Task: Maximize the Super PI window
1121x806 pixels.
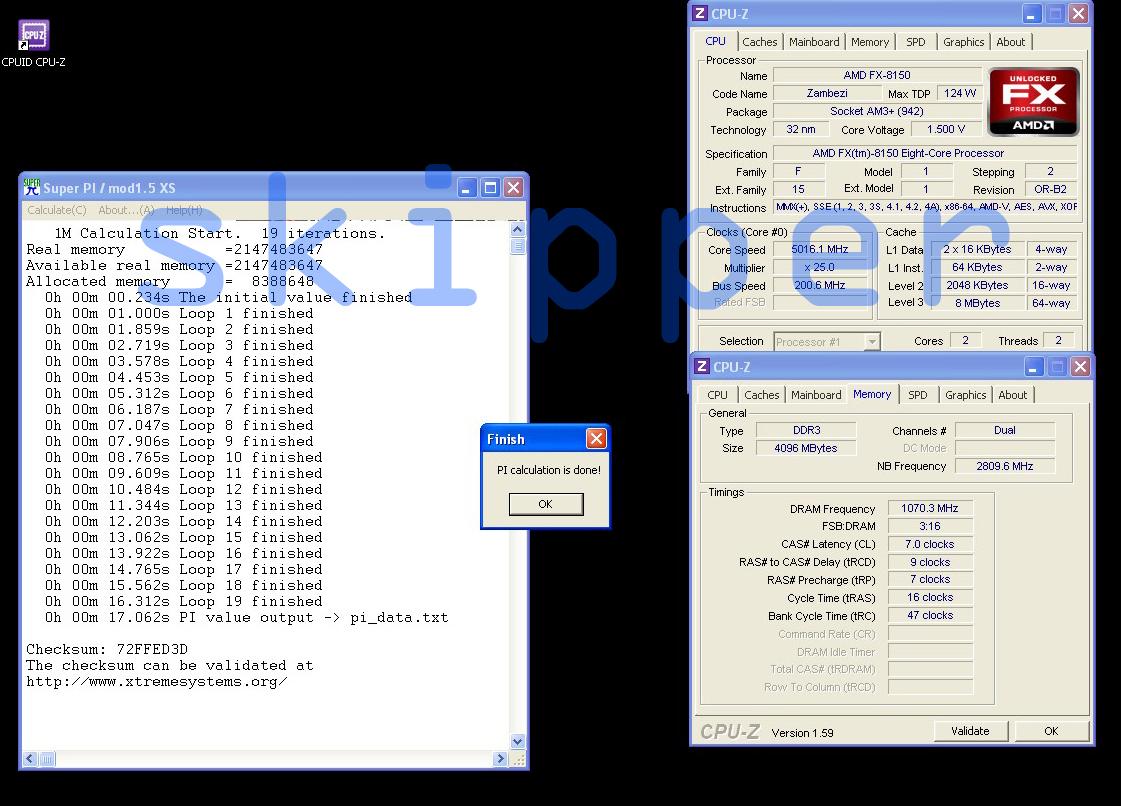Action: [x=490, y=188]
